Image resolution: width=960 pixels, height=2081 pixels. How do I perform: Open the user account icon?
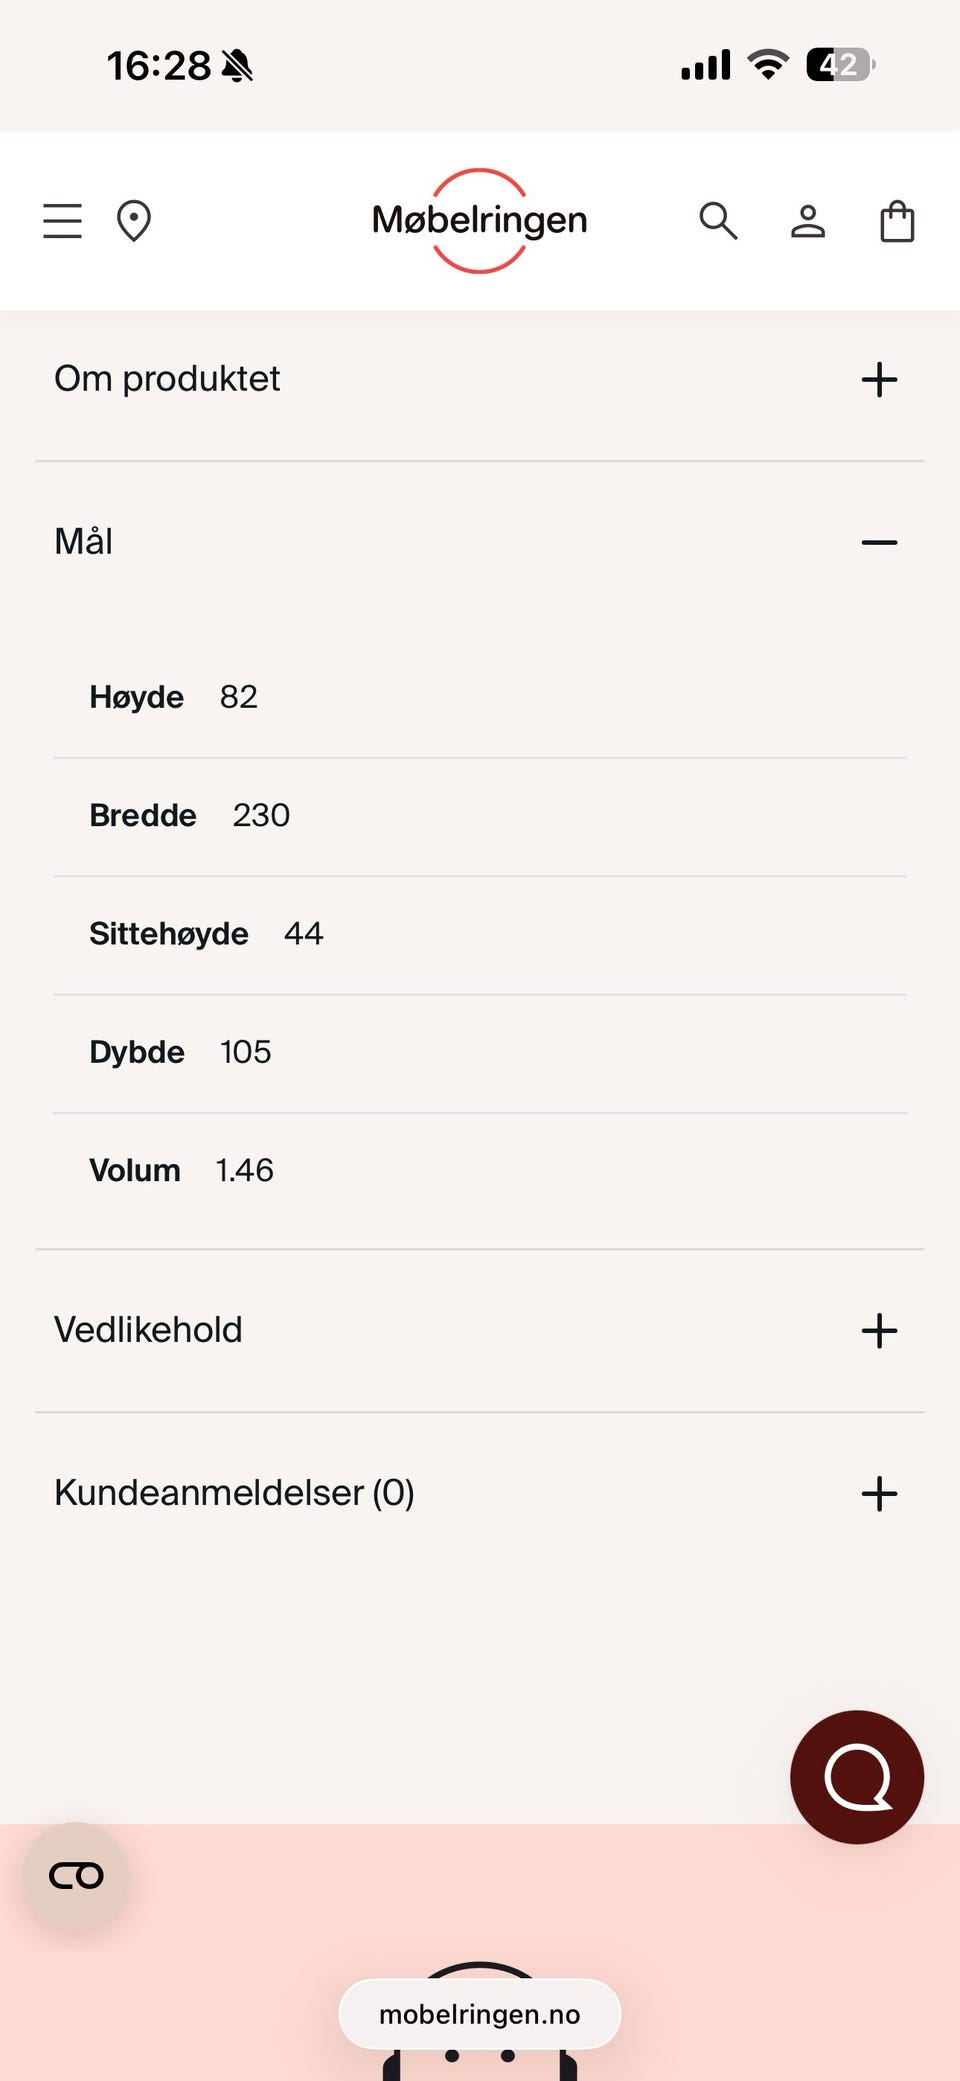pos(808,221)
